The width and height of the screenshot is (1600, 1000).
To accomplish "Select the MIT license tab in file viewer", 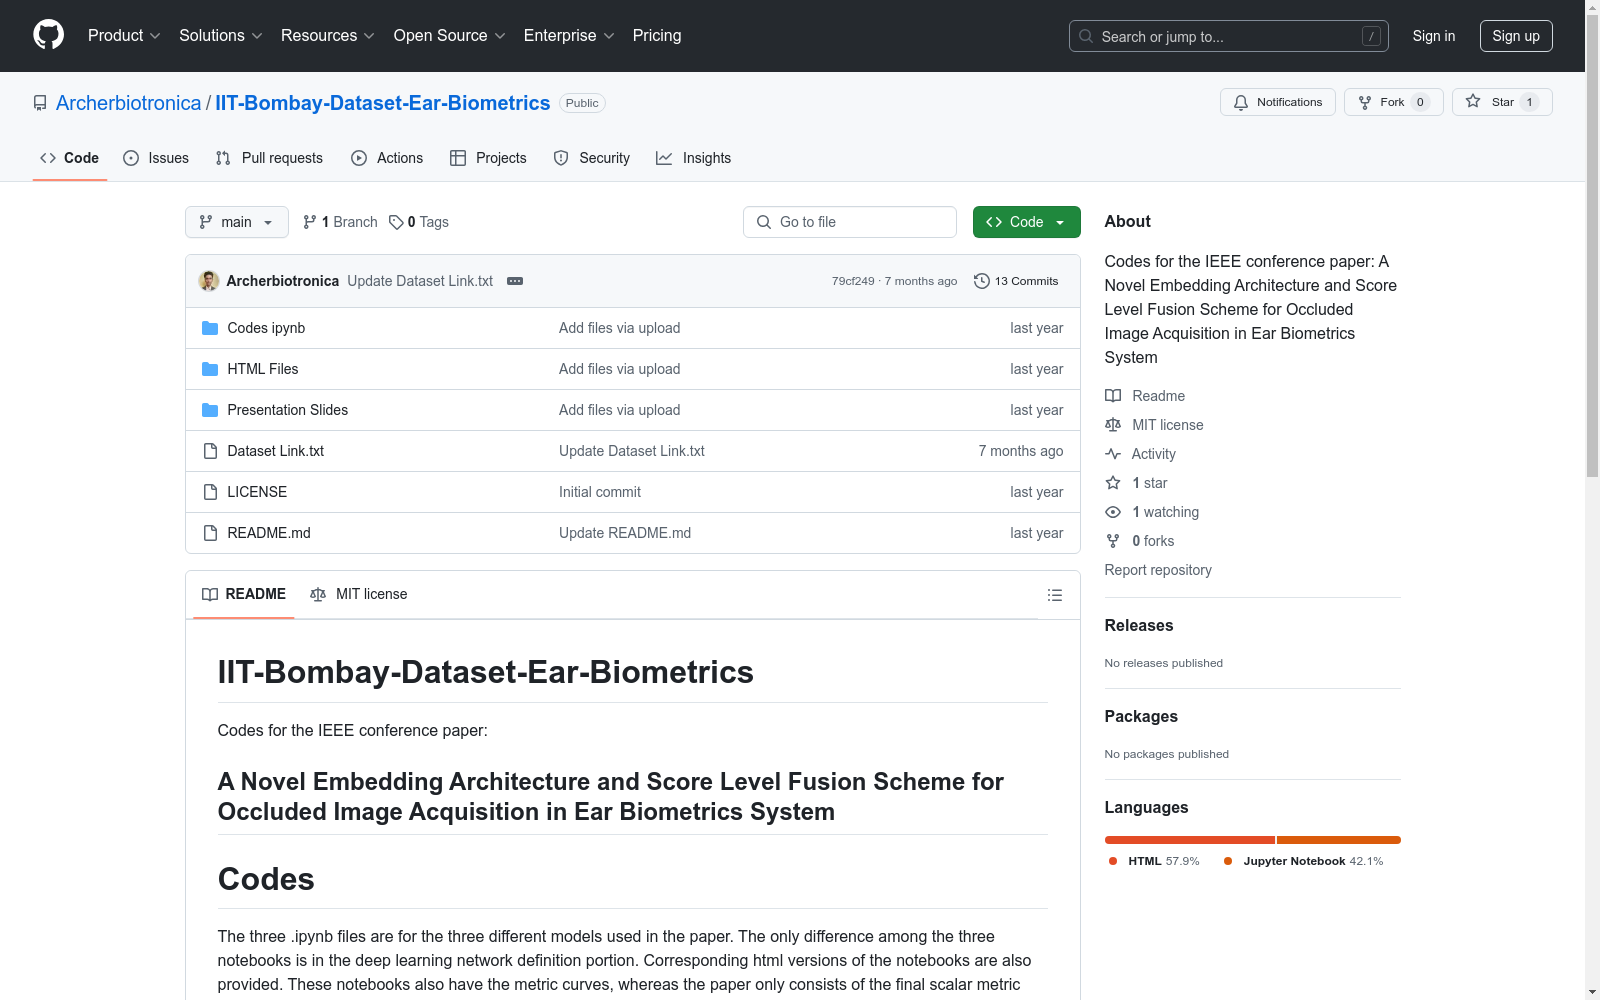I will [359, 594].
